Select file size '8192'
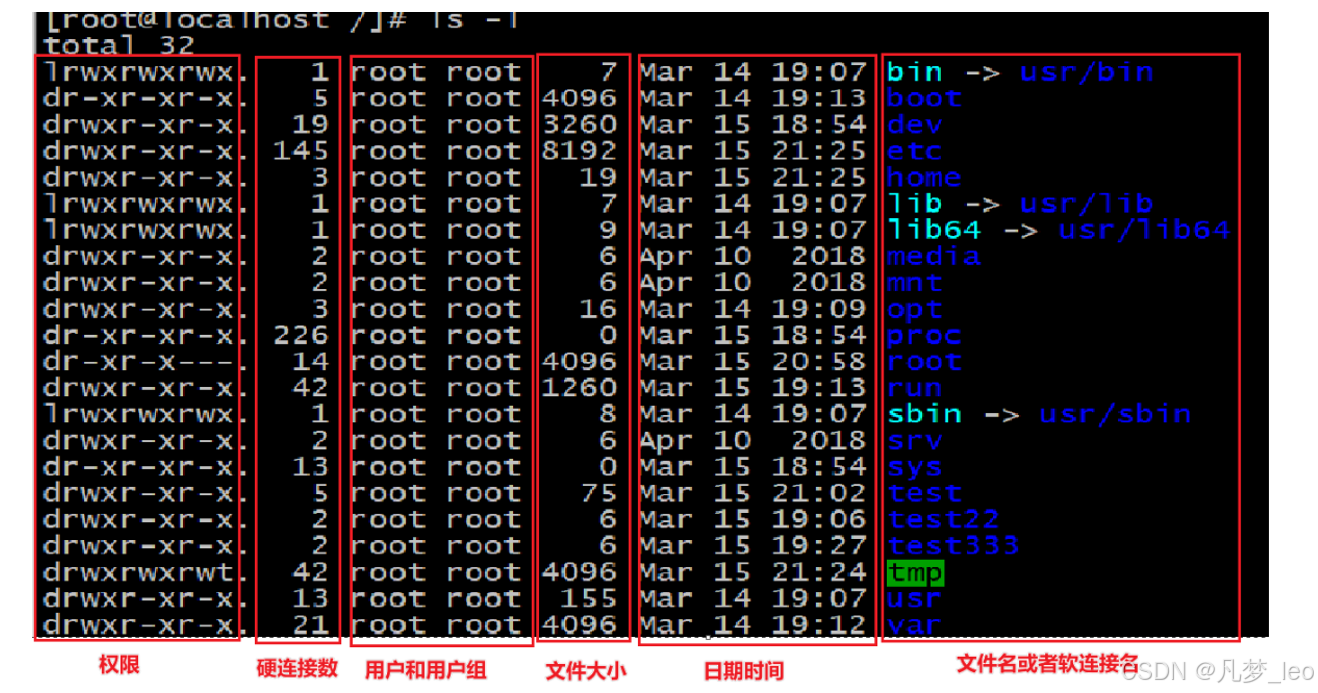Screen dimensions: 1318x693 click(x=580, y=151)
